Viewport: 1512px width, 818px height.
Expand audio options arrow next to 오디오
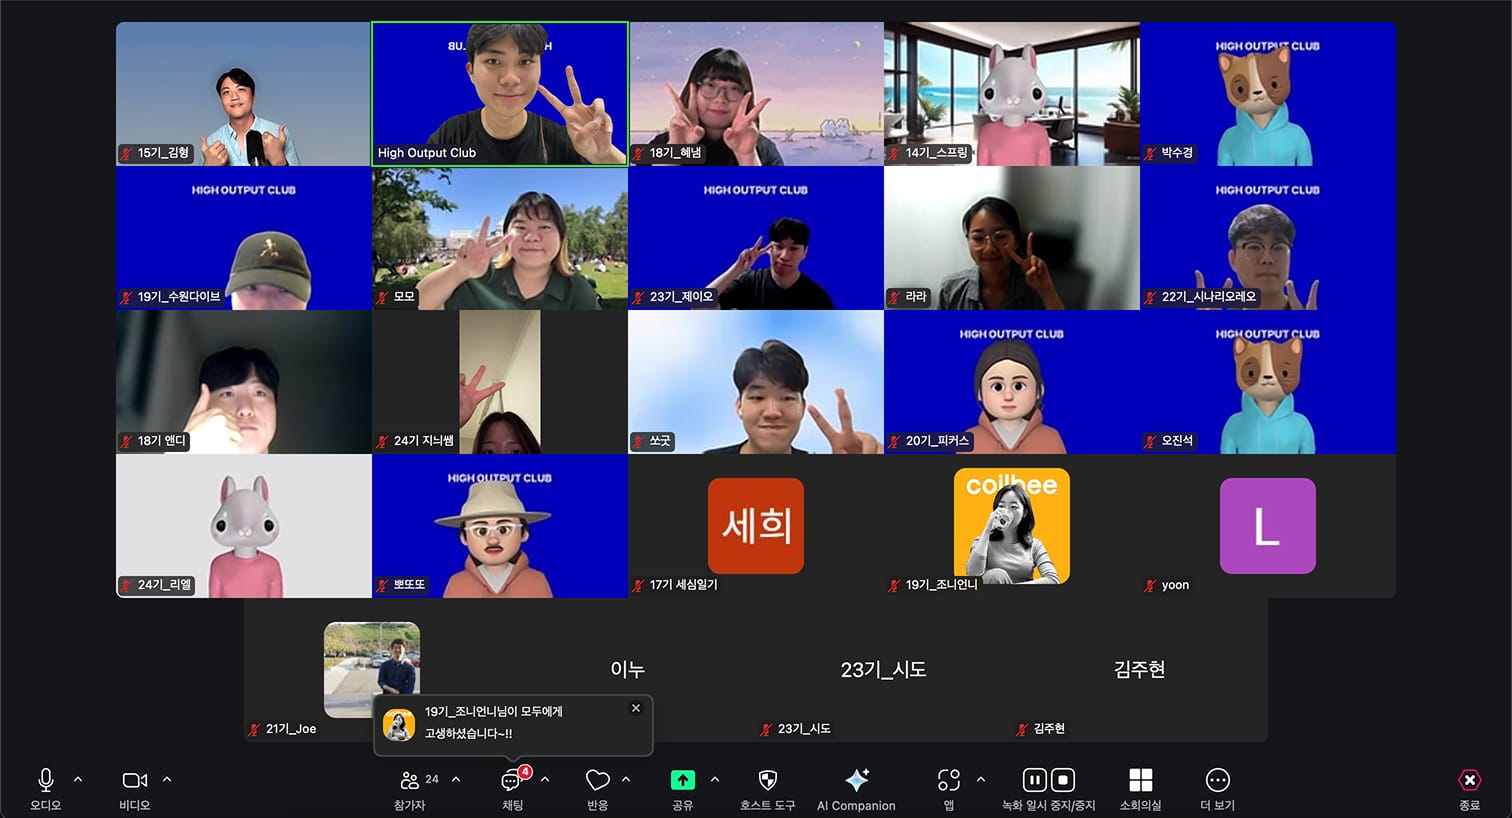78,779
